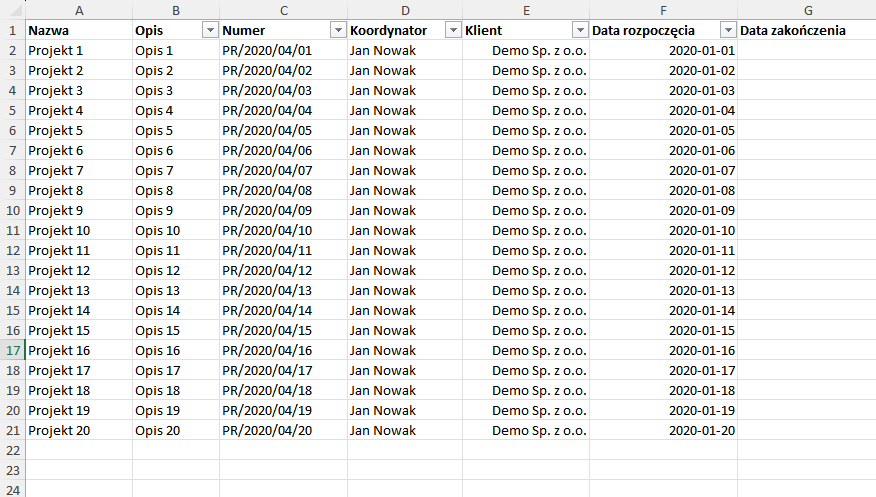Select column F header
876x497 pixels.
(663, 10)
